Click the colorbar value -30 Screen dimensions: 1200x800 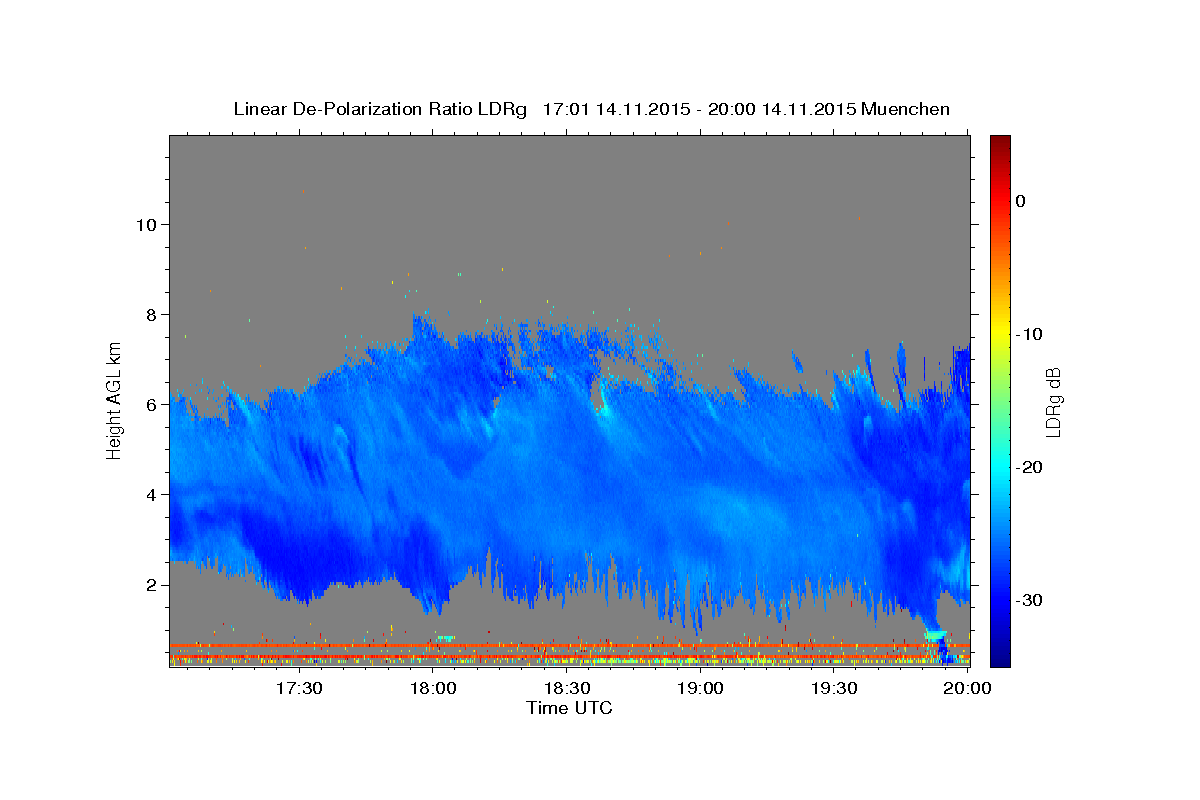pyautogui.click(x=1029, y=600)
